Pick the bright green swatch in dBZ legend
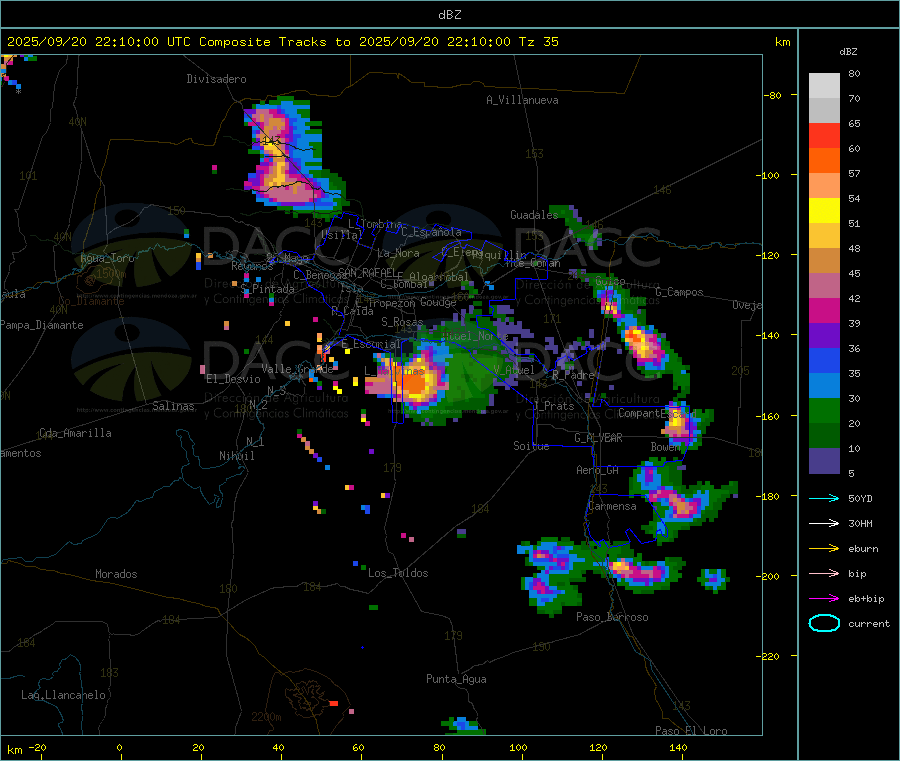The width and height of the screenshot is (900, 761). (x=824, y=410)
